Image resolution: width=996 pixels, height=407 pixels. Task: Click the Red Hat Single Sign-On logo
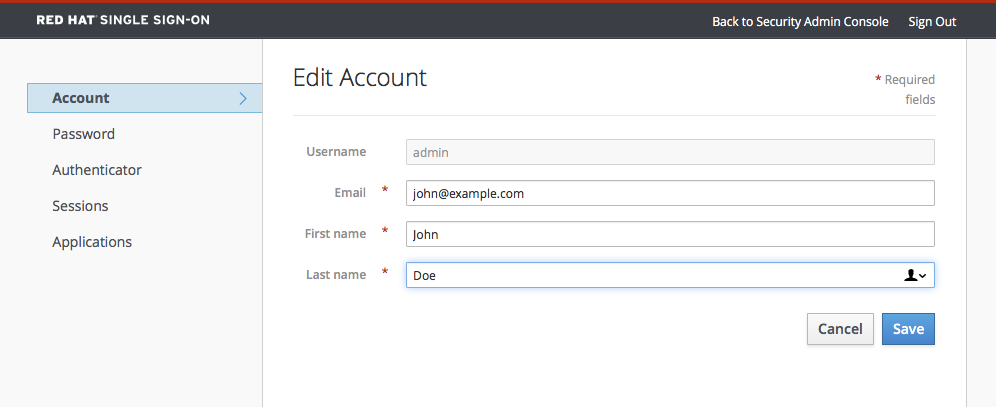pos(123,20)
